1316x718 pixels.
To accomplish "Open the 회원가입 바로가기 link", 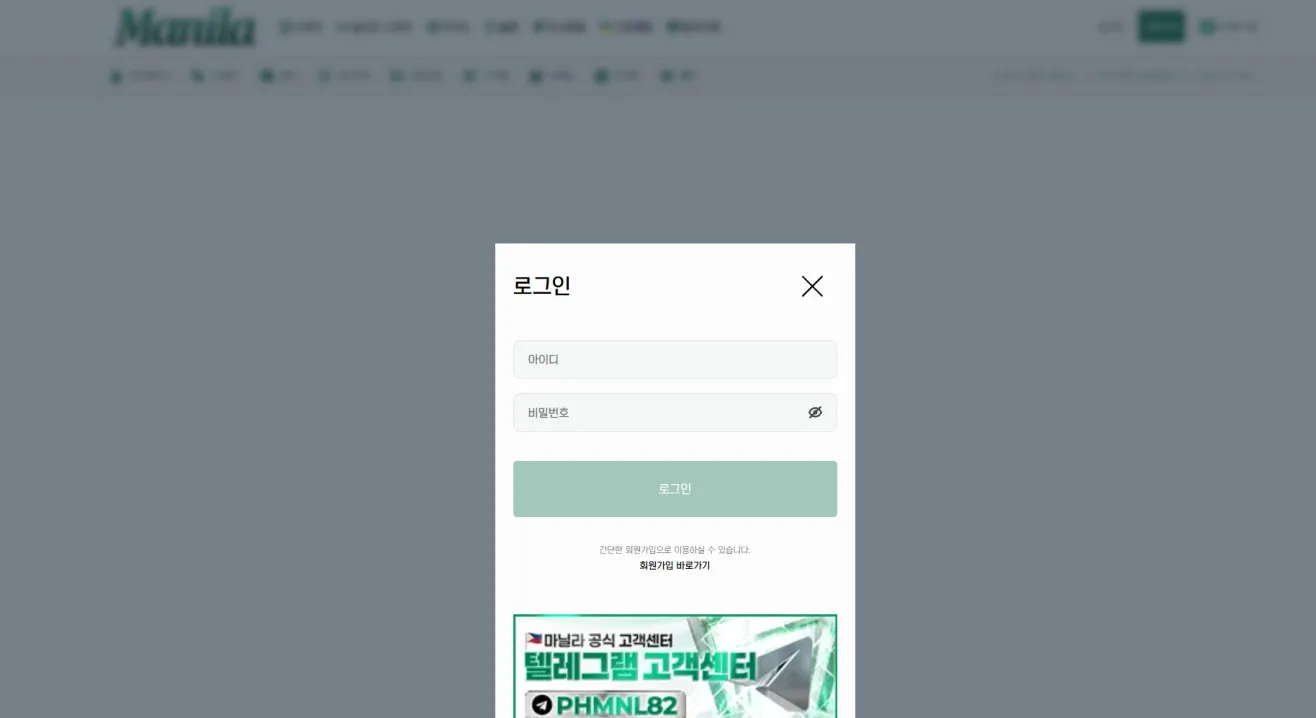I will point(675,566).
